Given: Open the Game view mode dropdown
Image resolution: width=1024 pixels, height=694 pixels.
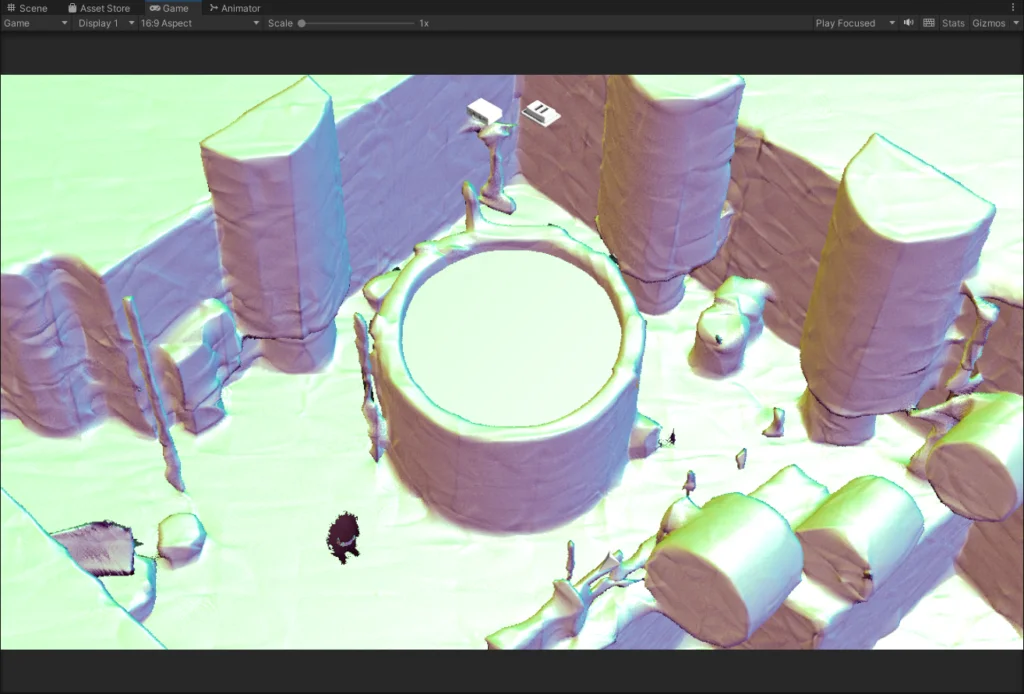Looking at the screenshot, I should click(x=36, y=23).
